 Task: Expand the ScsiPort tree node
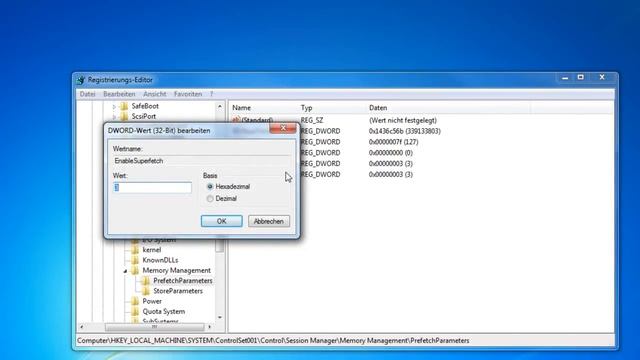click(114, 117)
